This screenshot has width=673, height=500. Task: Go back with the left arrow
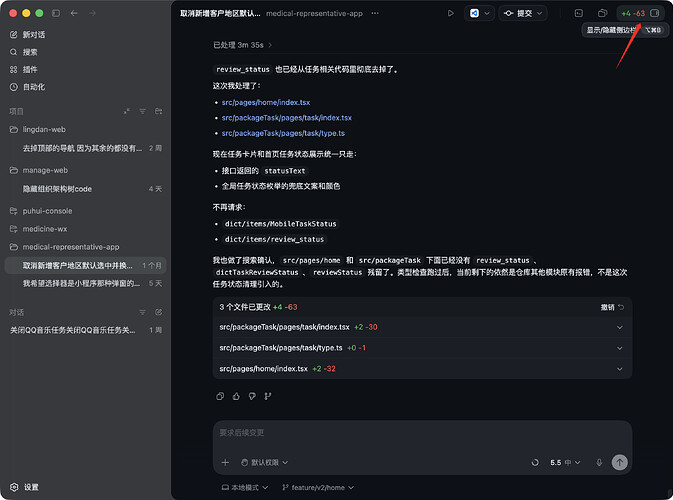(74, 13)
